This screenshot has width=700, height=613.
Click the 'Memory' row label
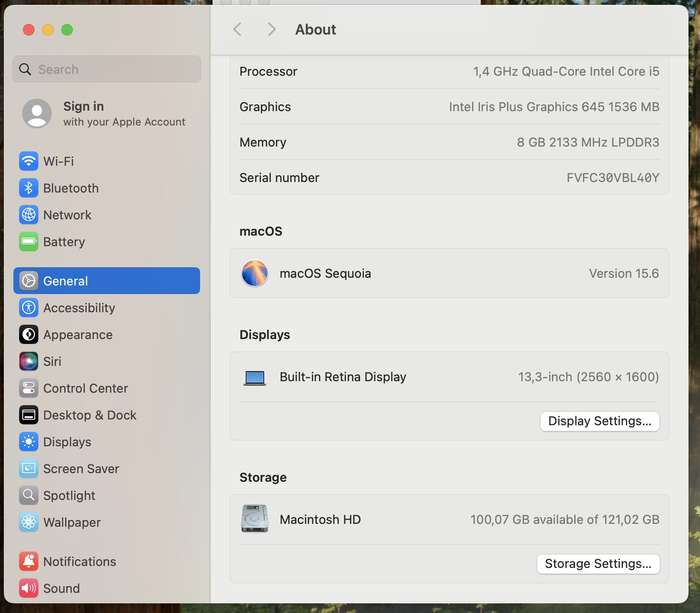(262, 142)
